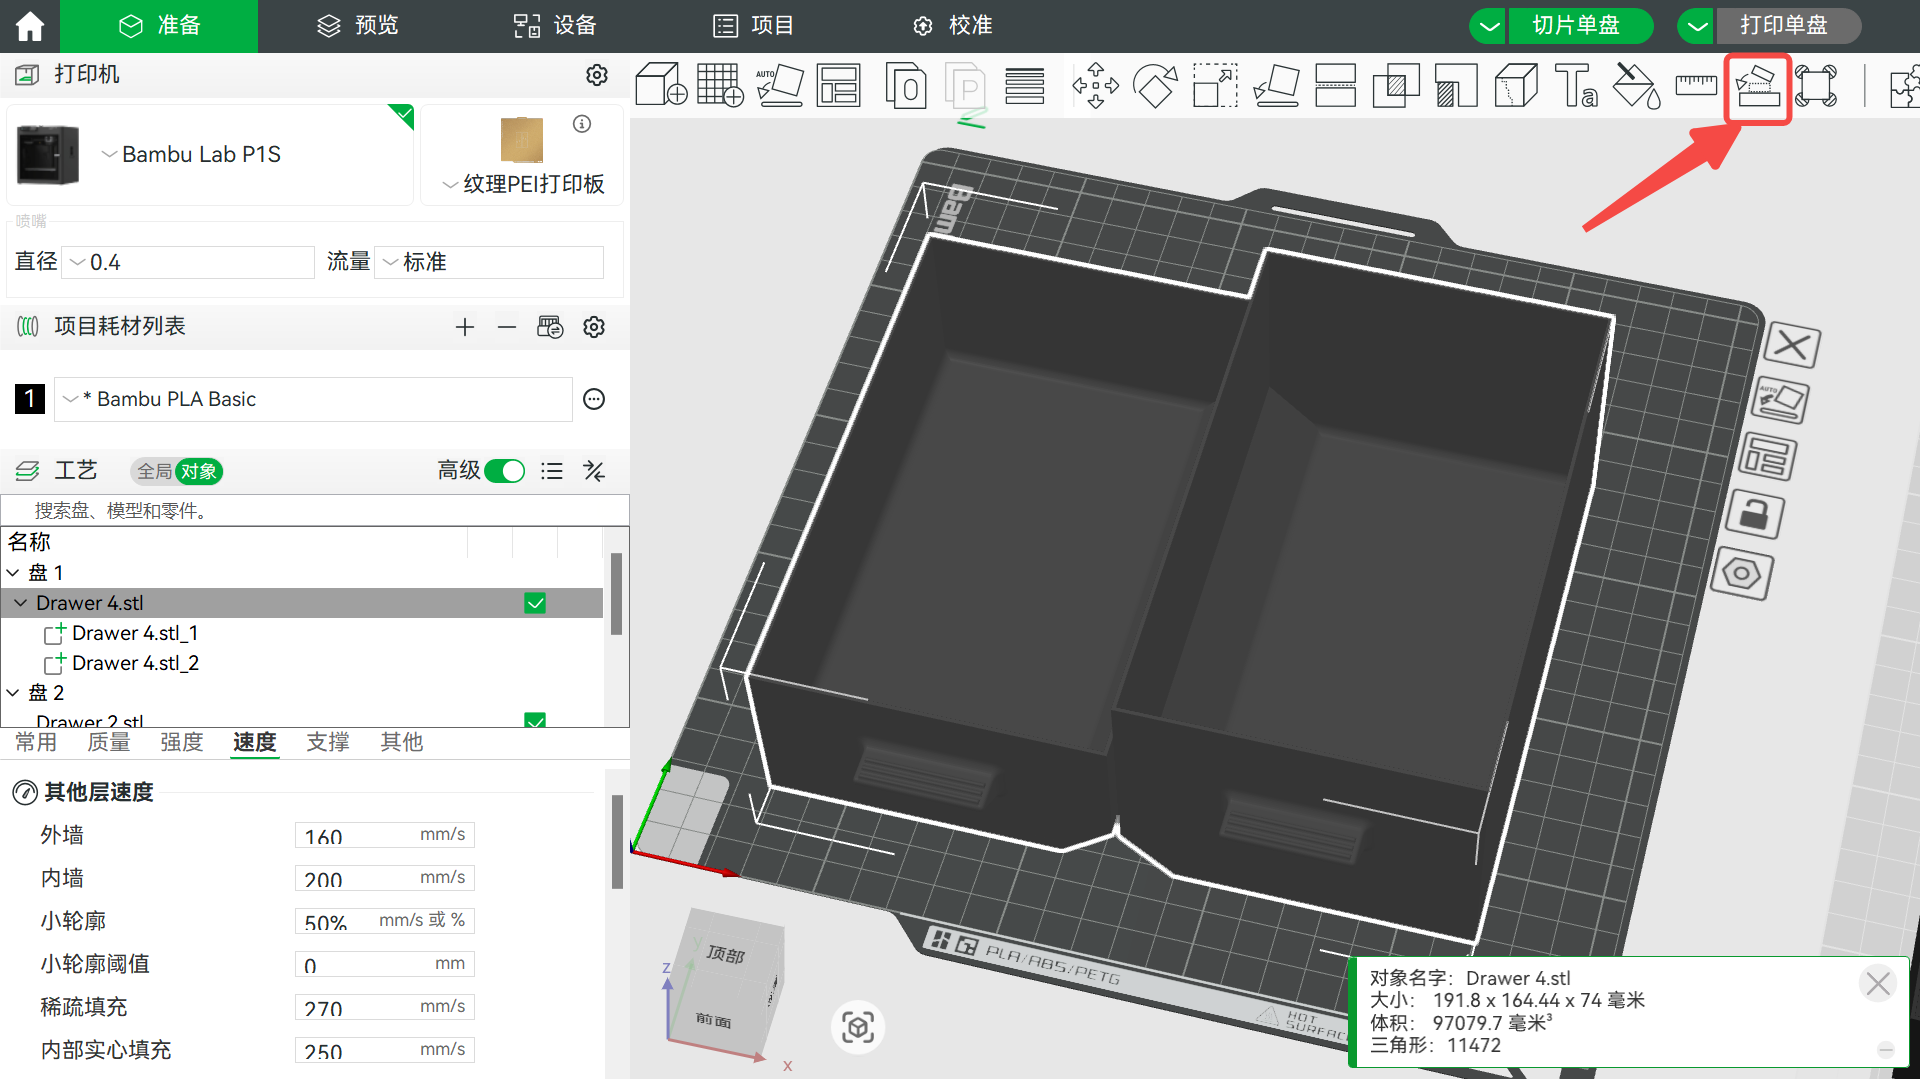Viewport: 1920px width, 1079px height.
Task: Open flow type dropdown
Action: click(489, 262)
